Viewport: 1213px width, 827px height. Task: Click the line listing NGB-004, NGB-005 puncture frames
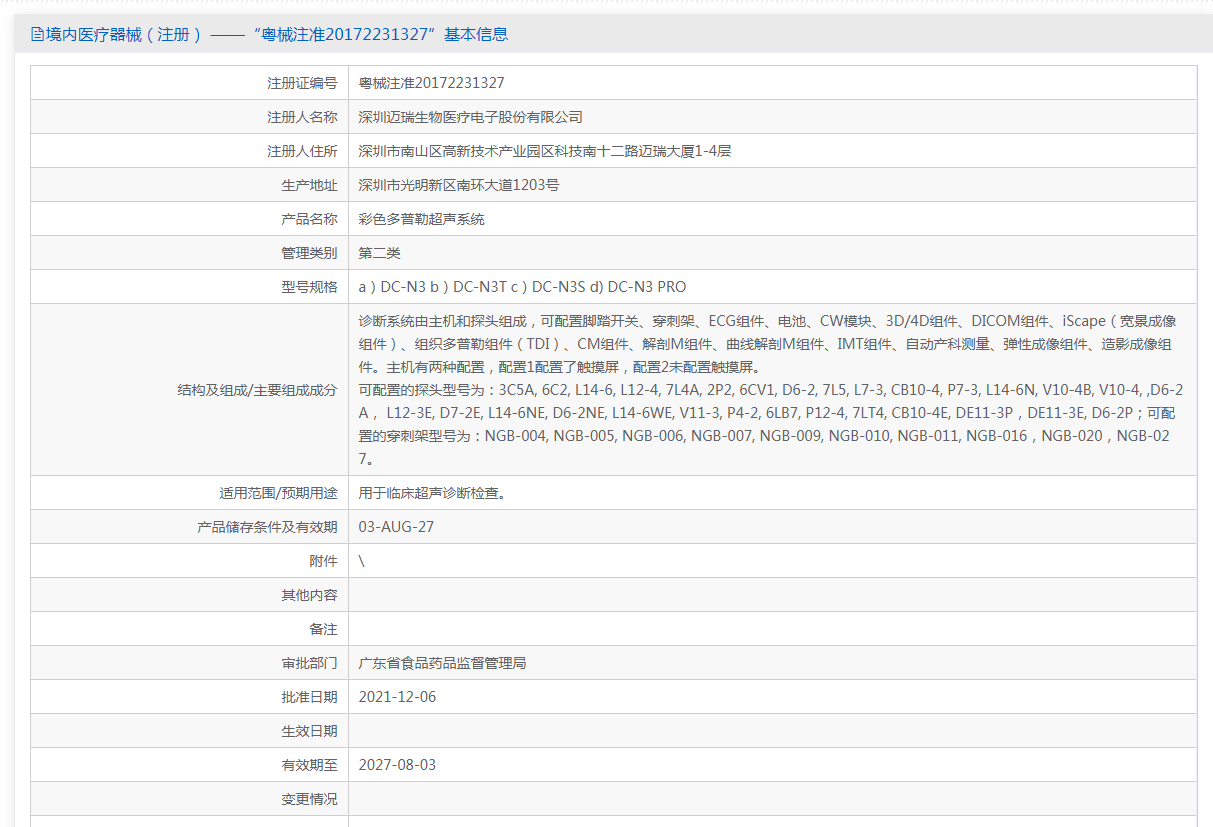[x=764, y=436]
